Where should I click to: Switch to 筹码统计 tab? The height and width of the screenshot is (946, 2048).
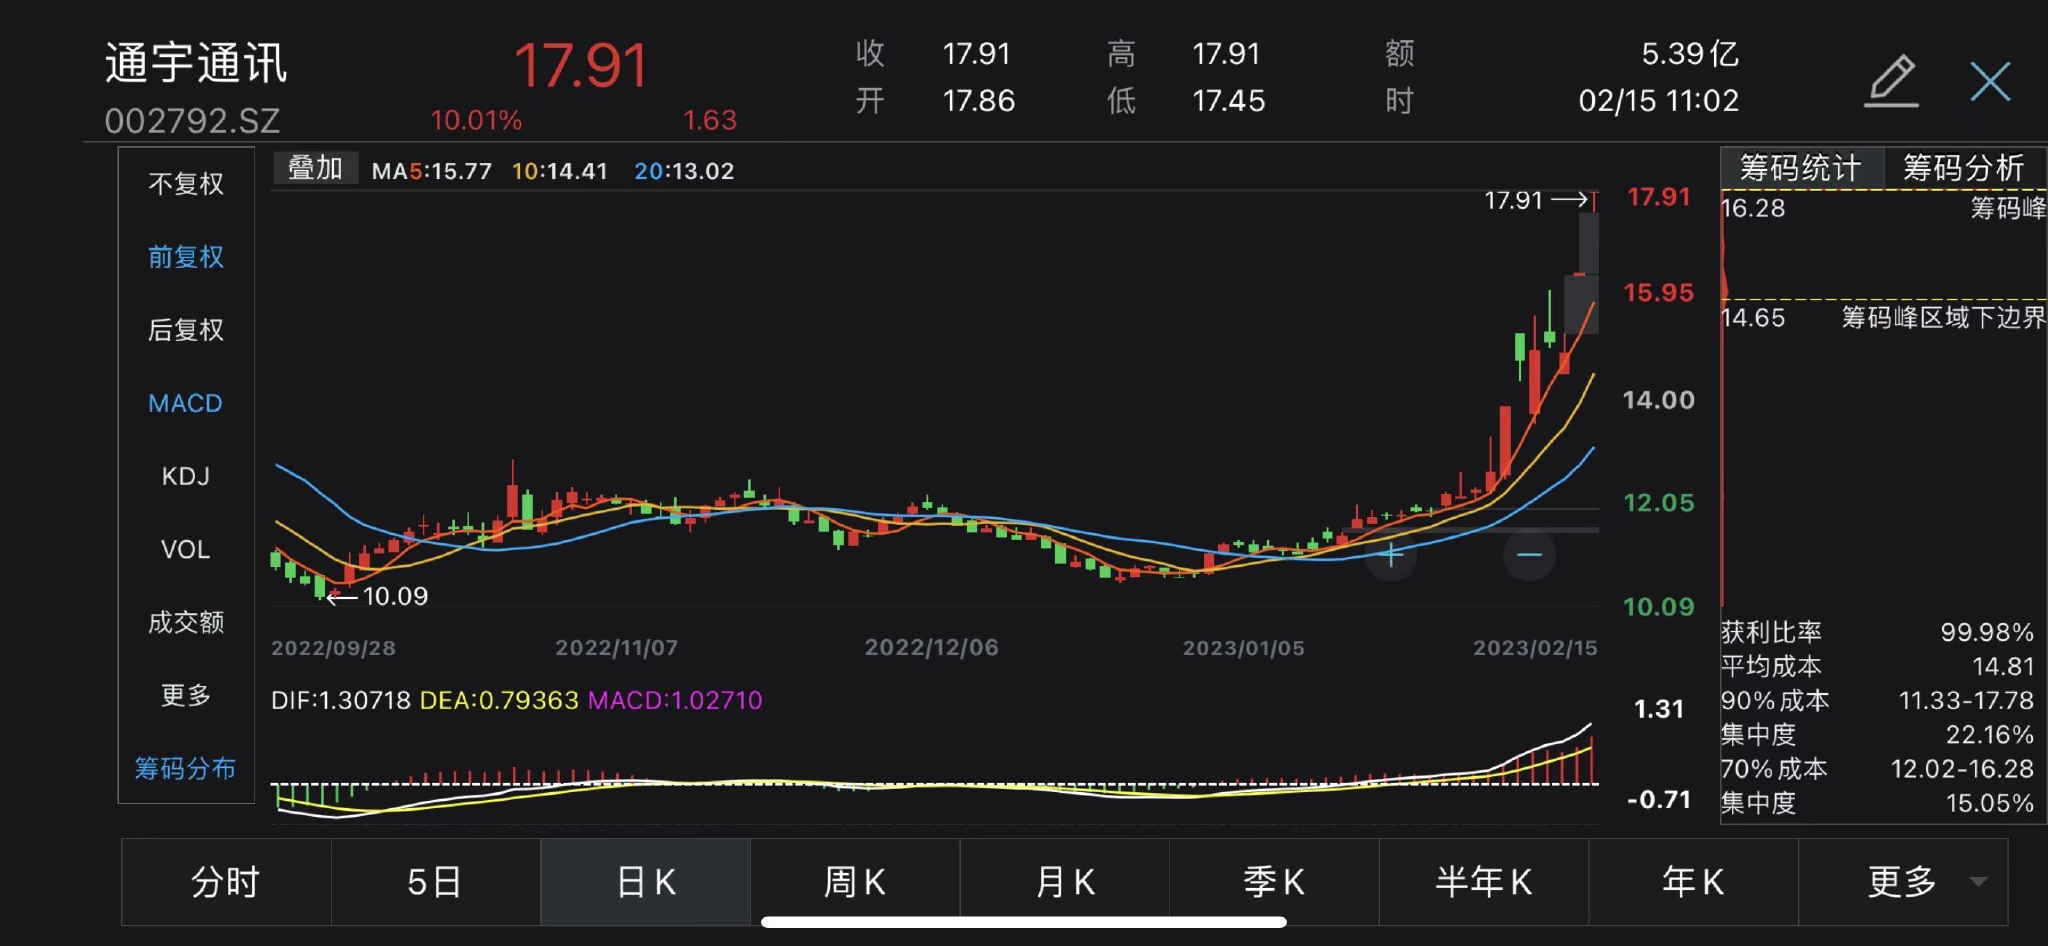[1801, 167]
